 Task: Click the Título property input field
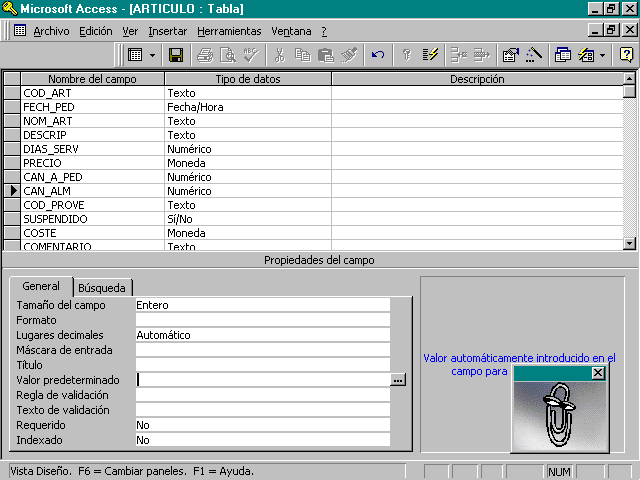coord(262,365)
